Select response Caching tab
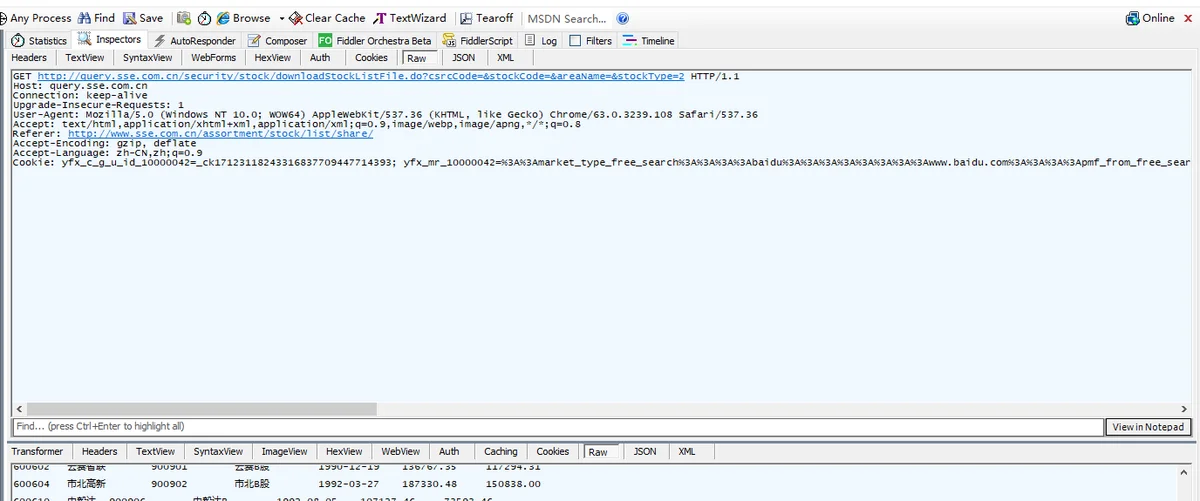This screenshot has width=1200, height=501. tap(500, 452)
